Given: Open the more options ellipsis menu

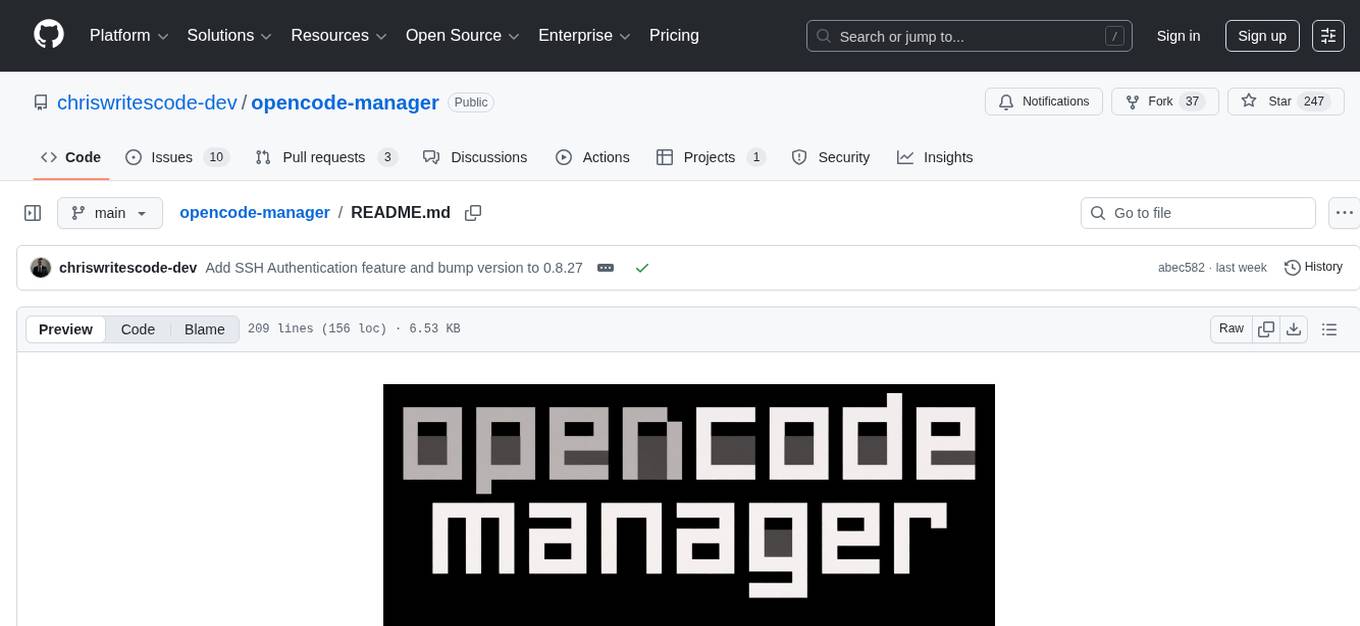Looking at the screenshot, I should [1344, 212].
